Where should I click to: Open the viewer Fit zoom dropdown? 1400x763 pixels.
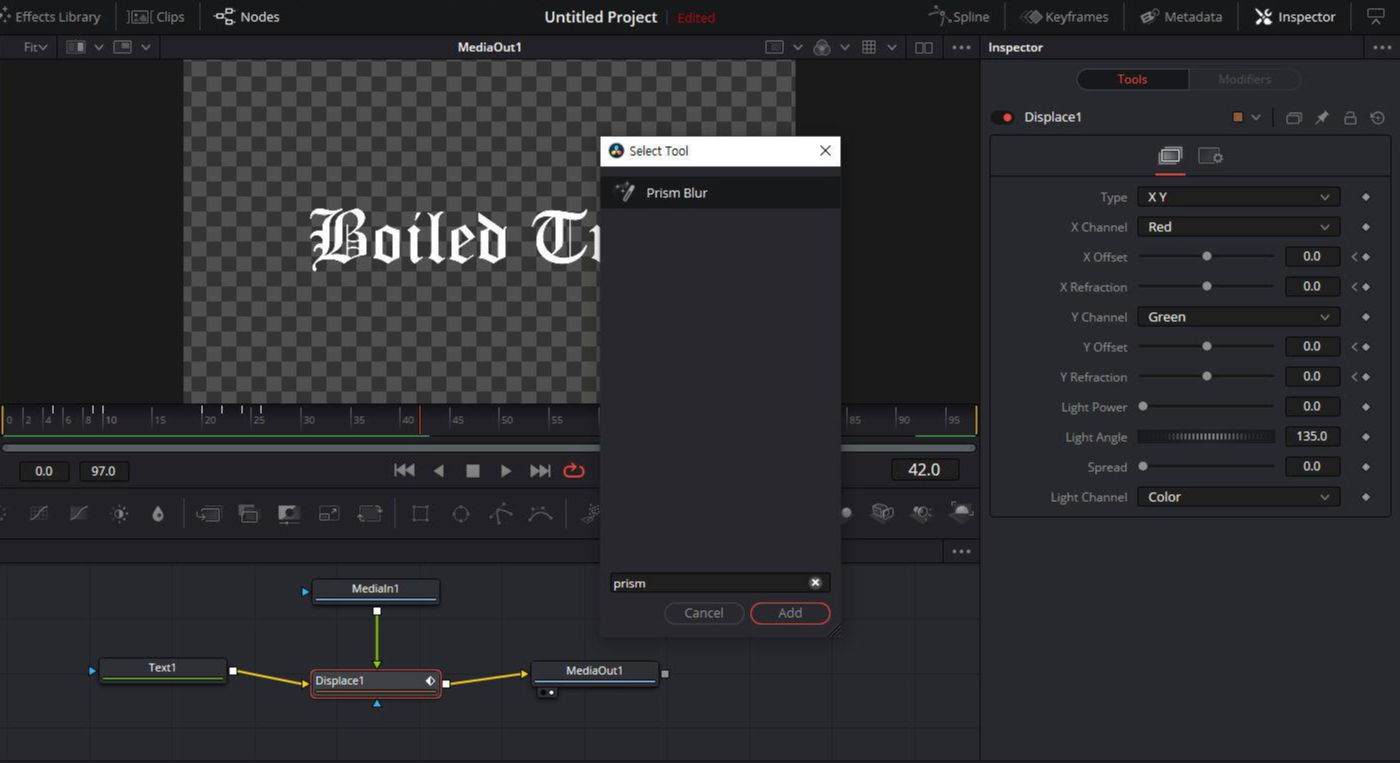(35, 47)
